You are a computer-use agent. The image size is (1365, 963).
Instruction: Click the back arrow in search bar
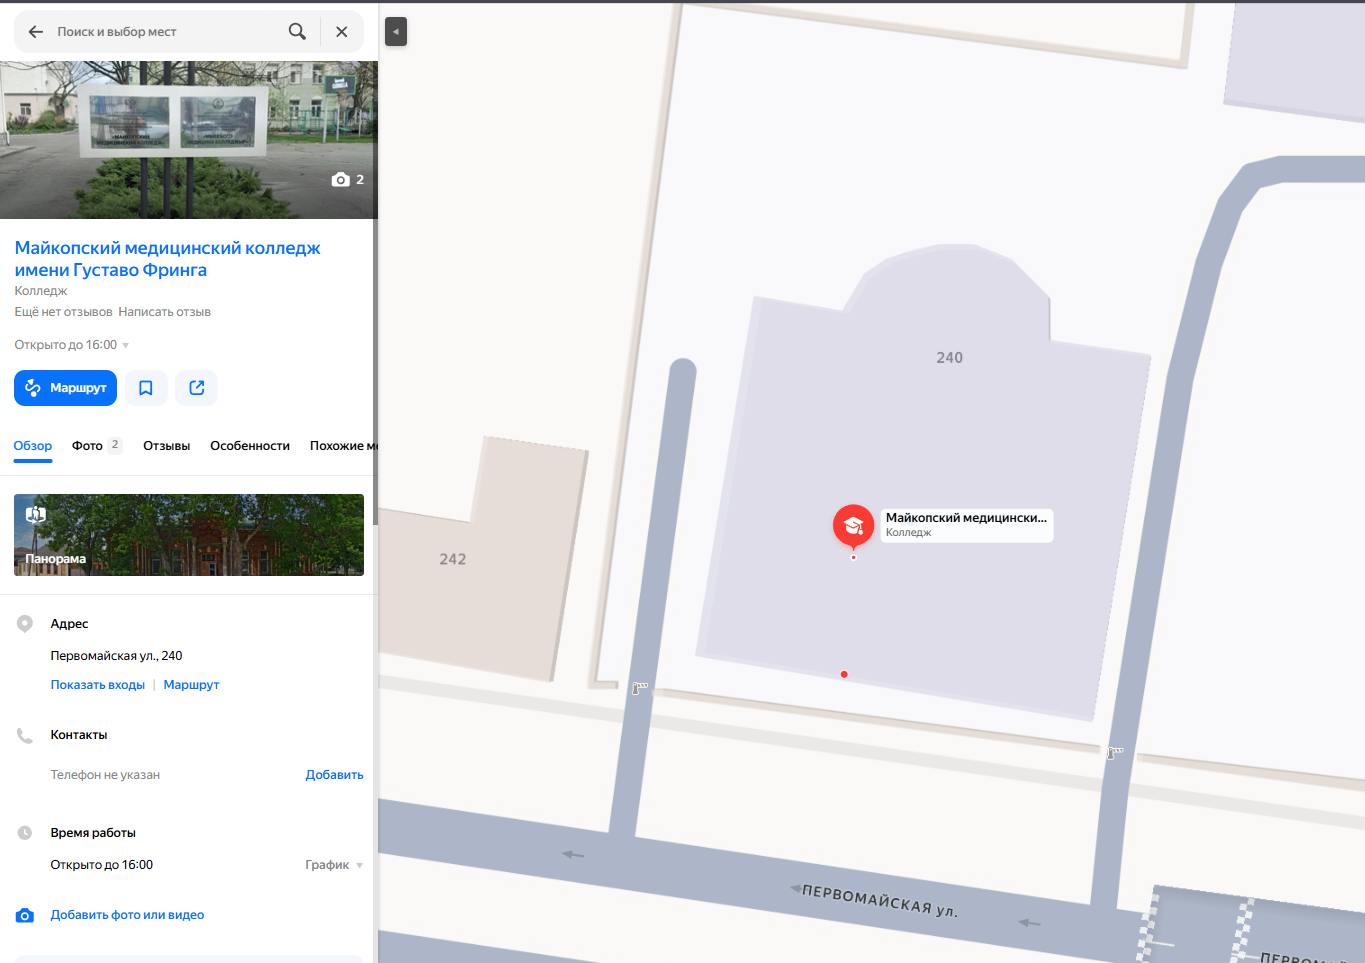(36, 32)
